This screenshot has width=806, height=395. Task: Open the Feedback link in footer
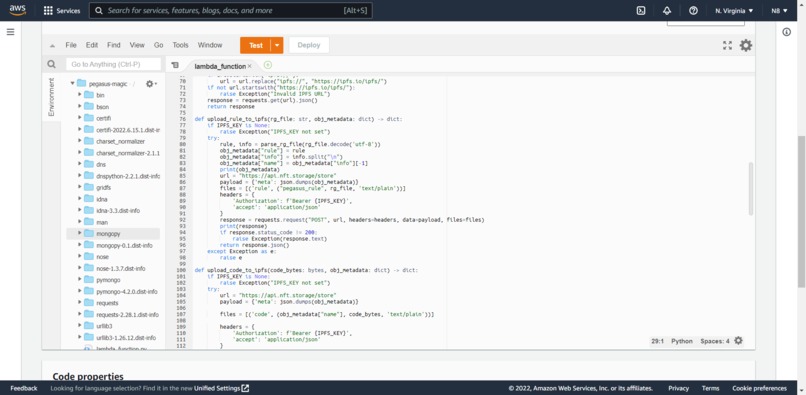click(x=24, y=388)
